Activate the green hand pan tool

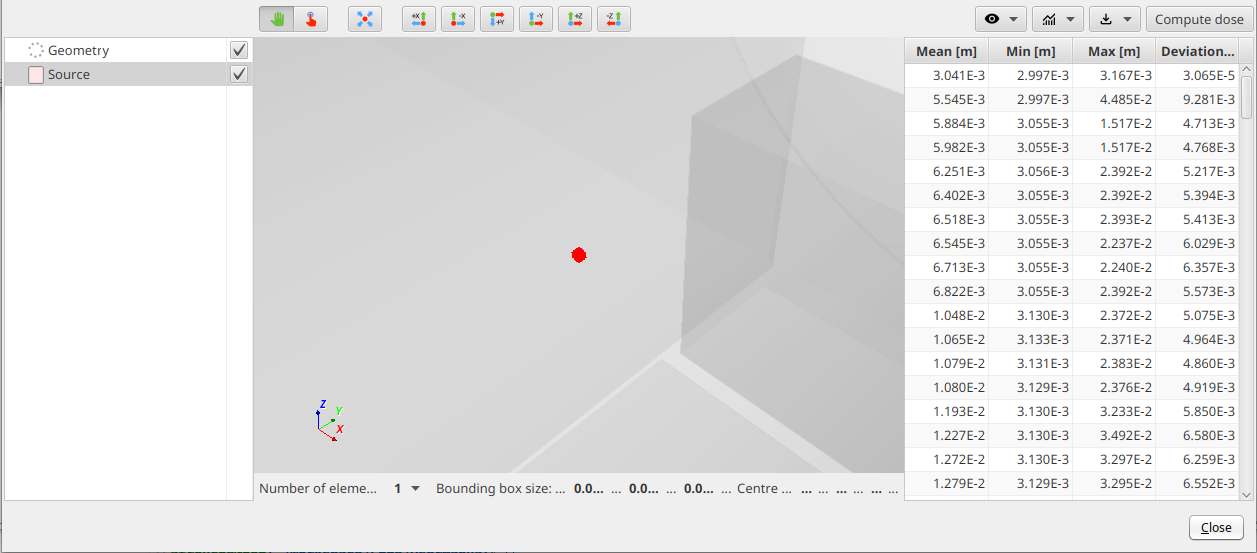pos(277,19)
